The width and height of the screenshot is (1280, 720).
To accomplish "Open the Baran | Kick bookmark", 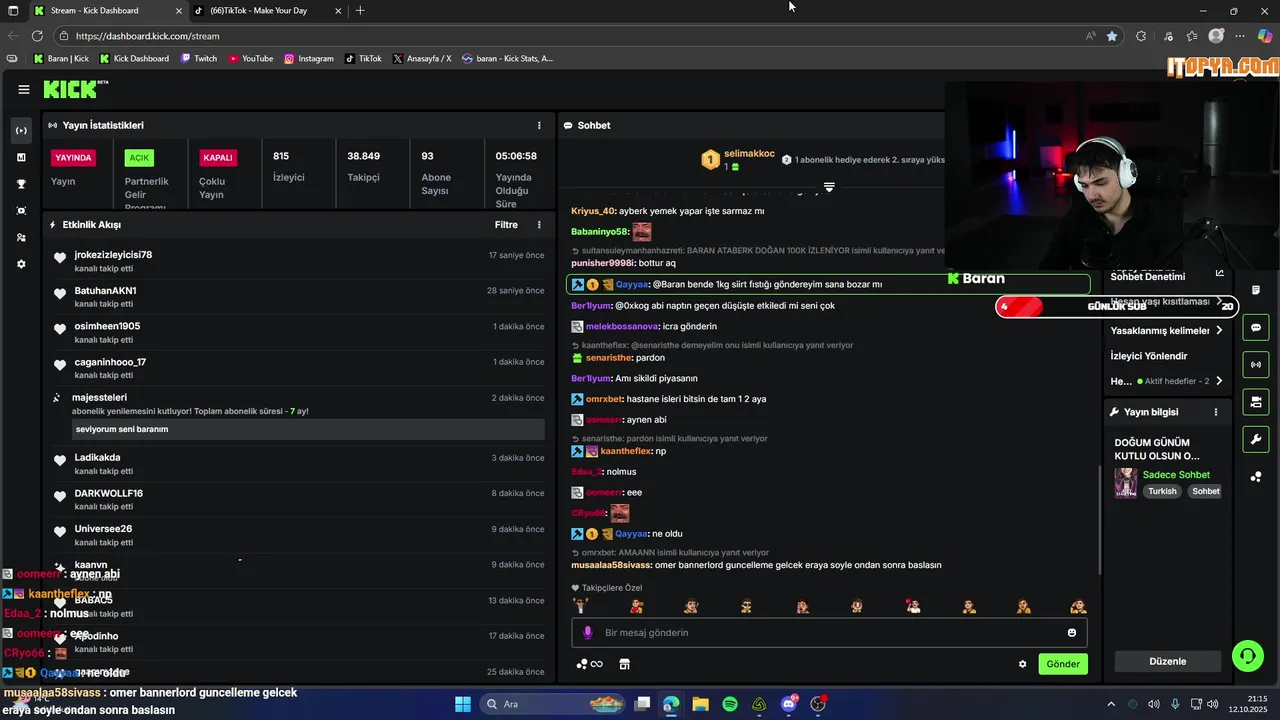I will (x=62, y=59).
